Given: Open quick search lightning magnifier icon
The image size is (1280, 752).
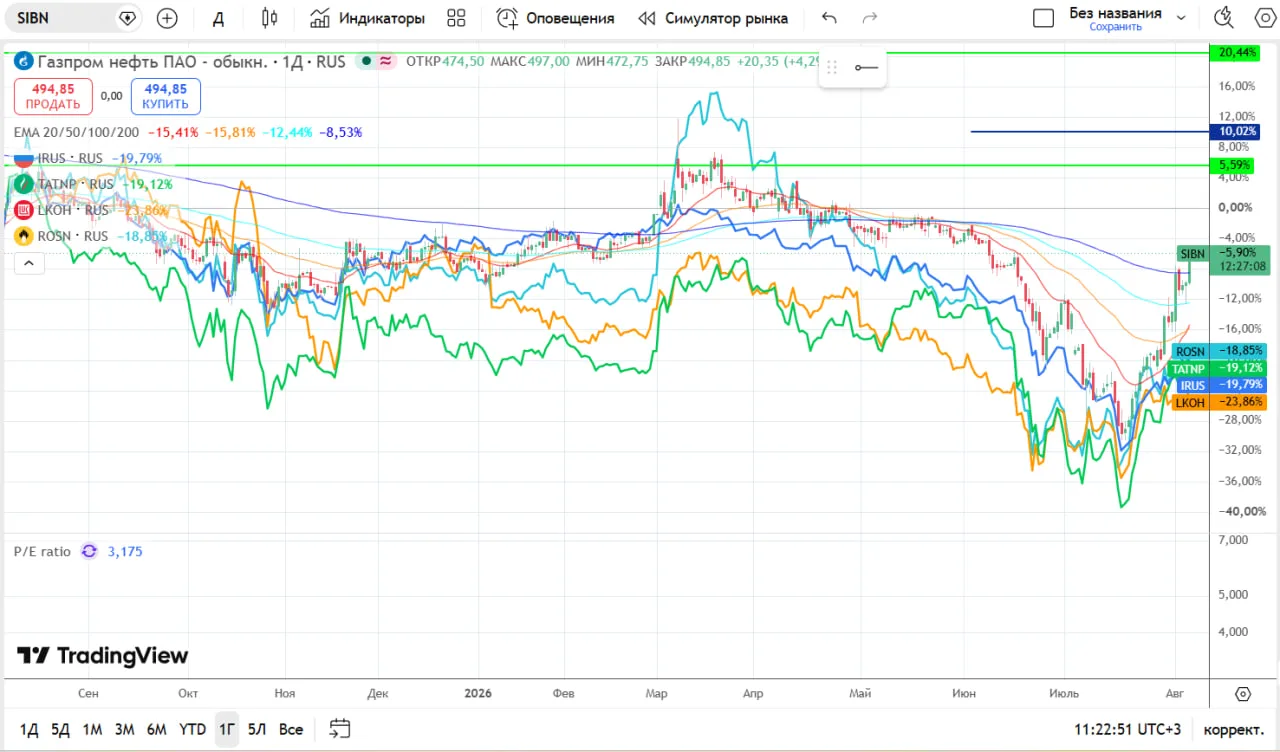Looking at the screenshot, I should pyautogui.click(x=1223, y=18).
